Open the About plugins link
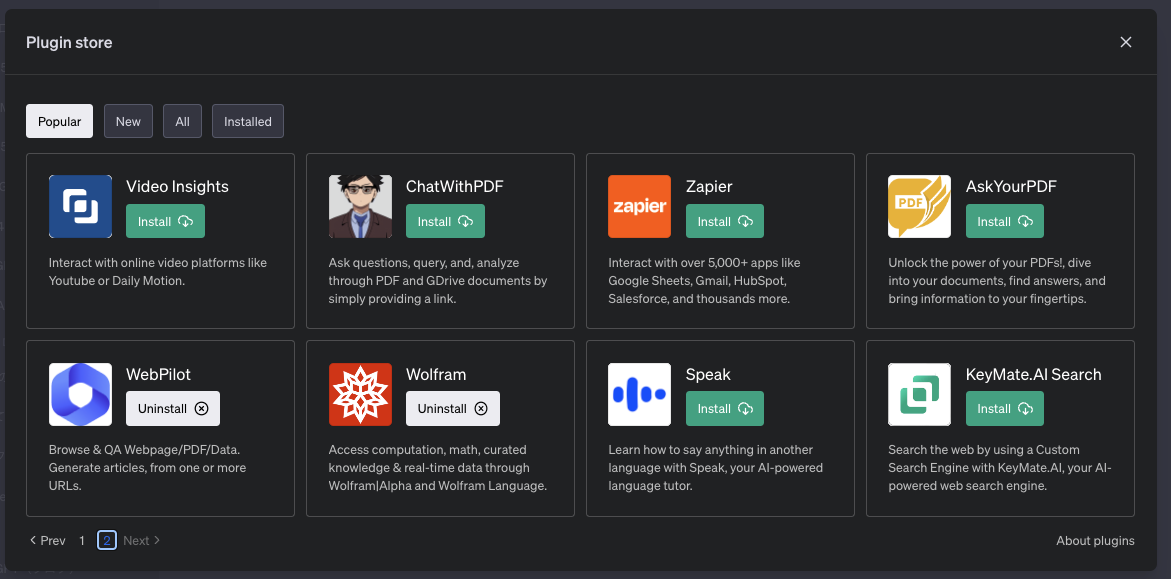The image size is (1171, 579). (x=1095, y=540)
